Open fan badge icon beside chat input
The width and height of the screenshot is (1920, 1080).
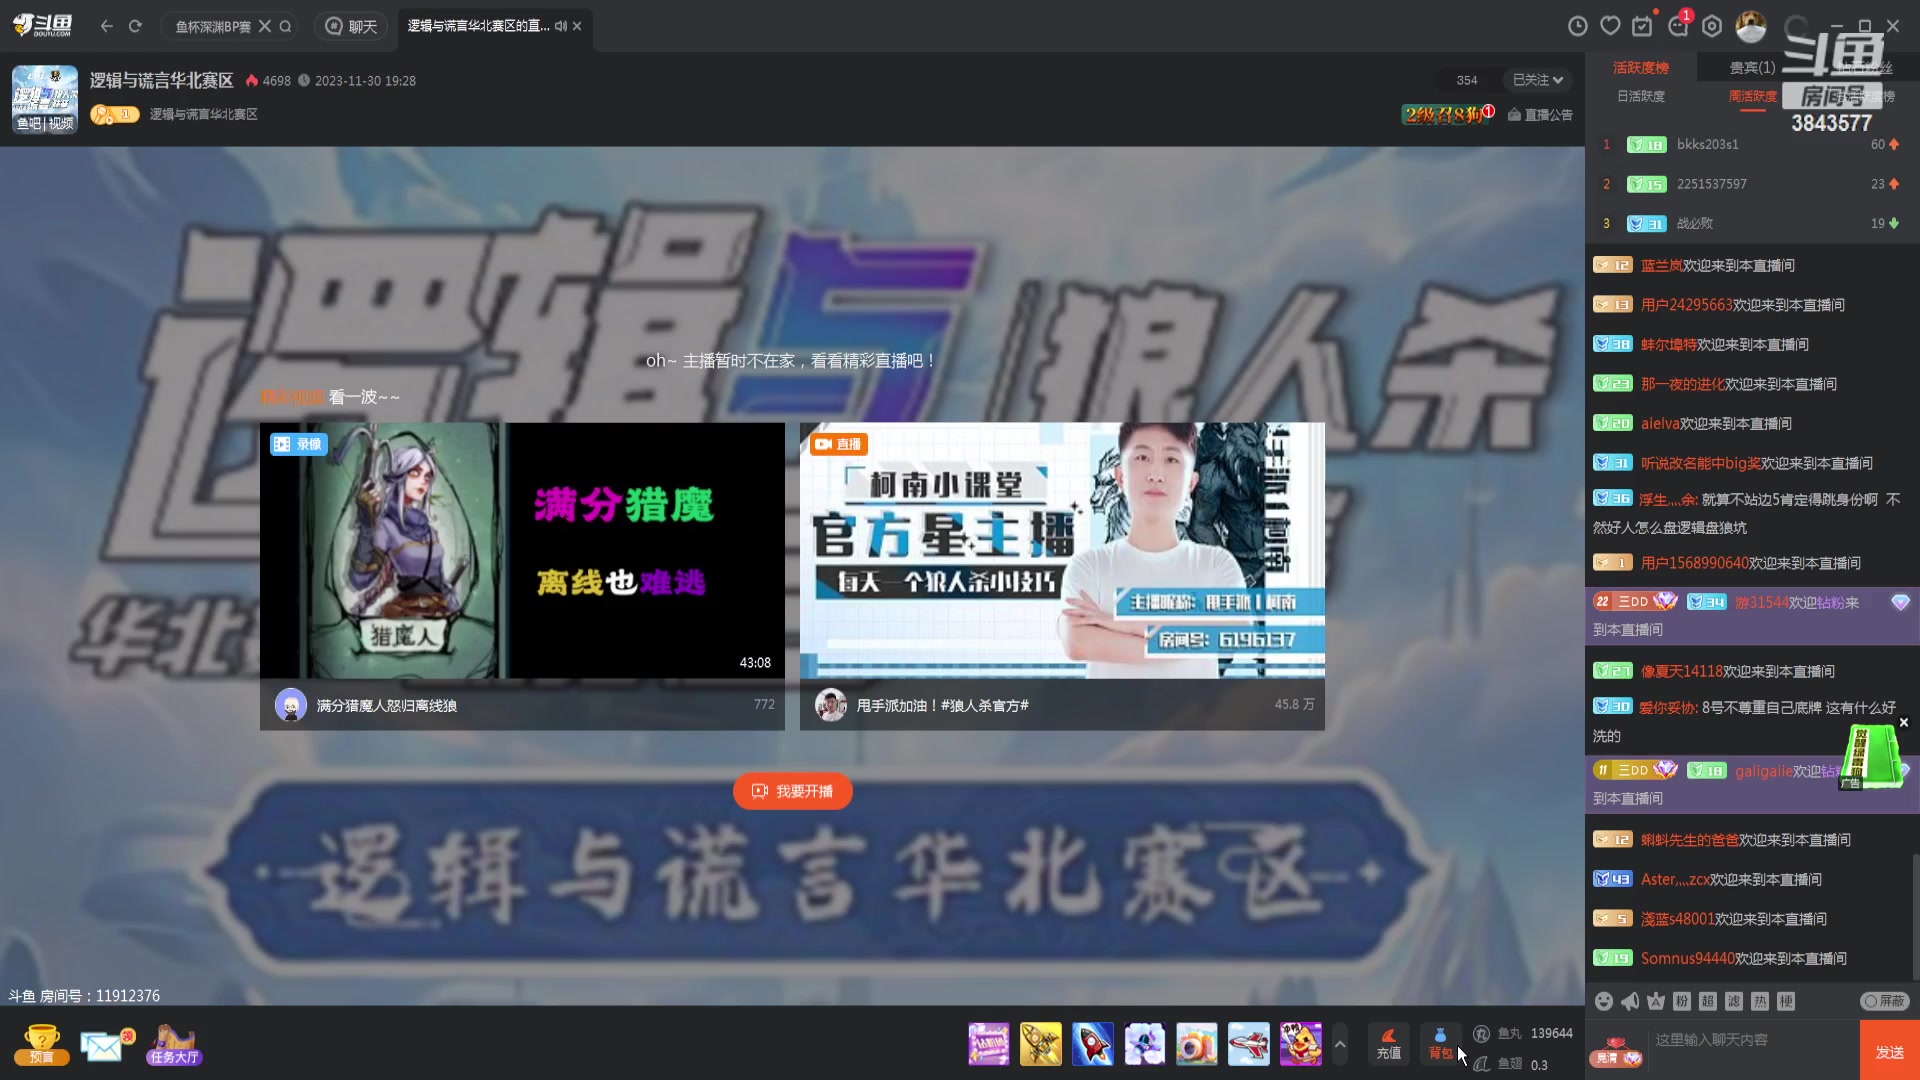point(1617,1053)
